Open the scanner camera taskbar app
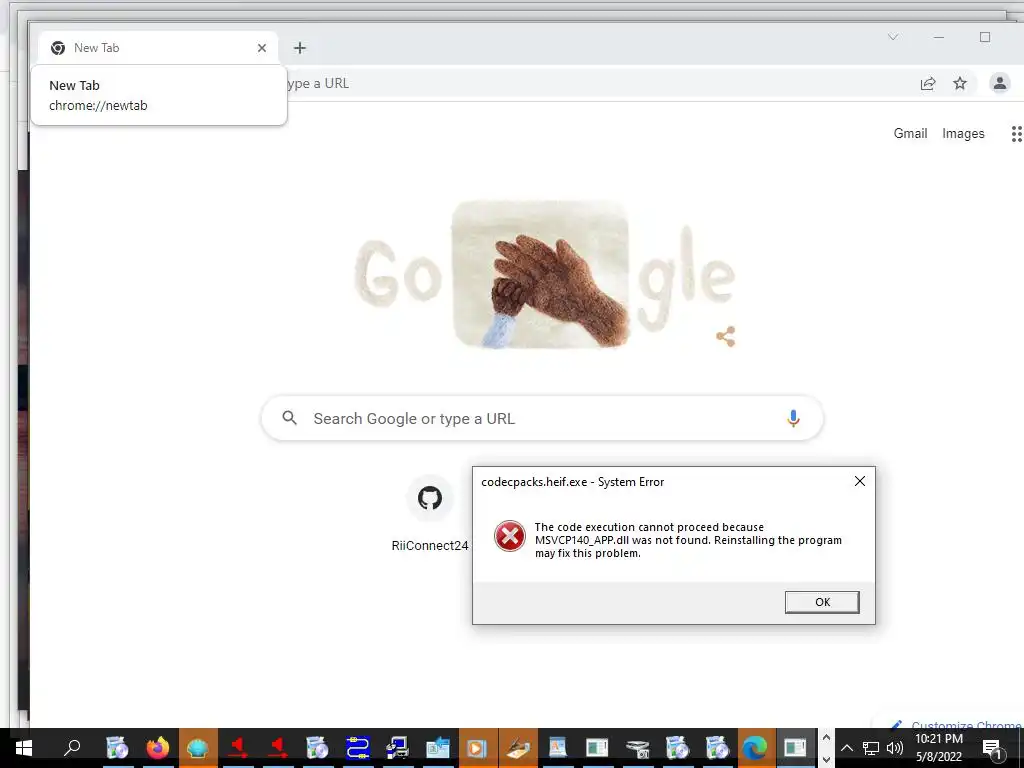Screen dimensions: 1024x768 coord(637,748)
